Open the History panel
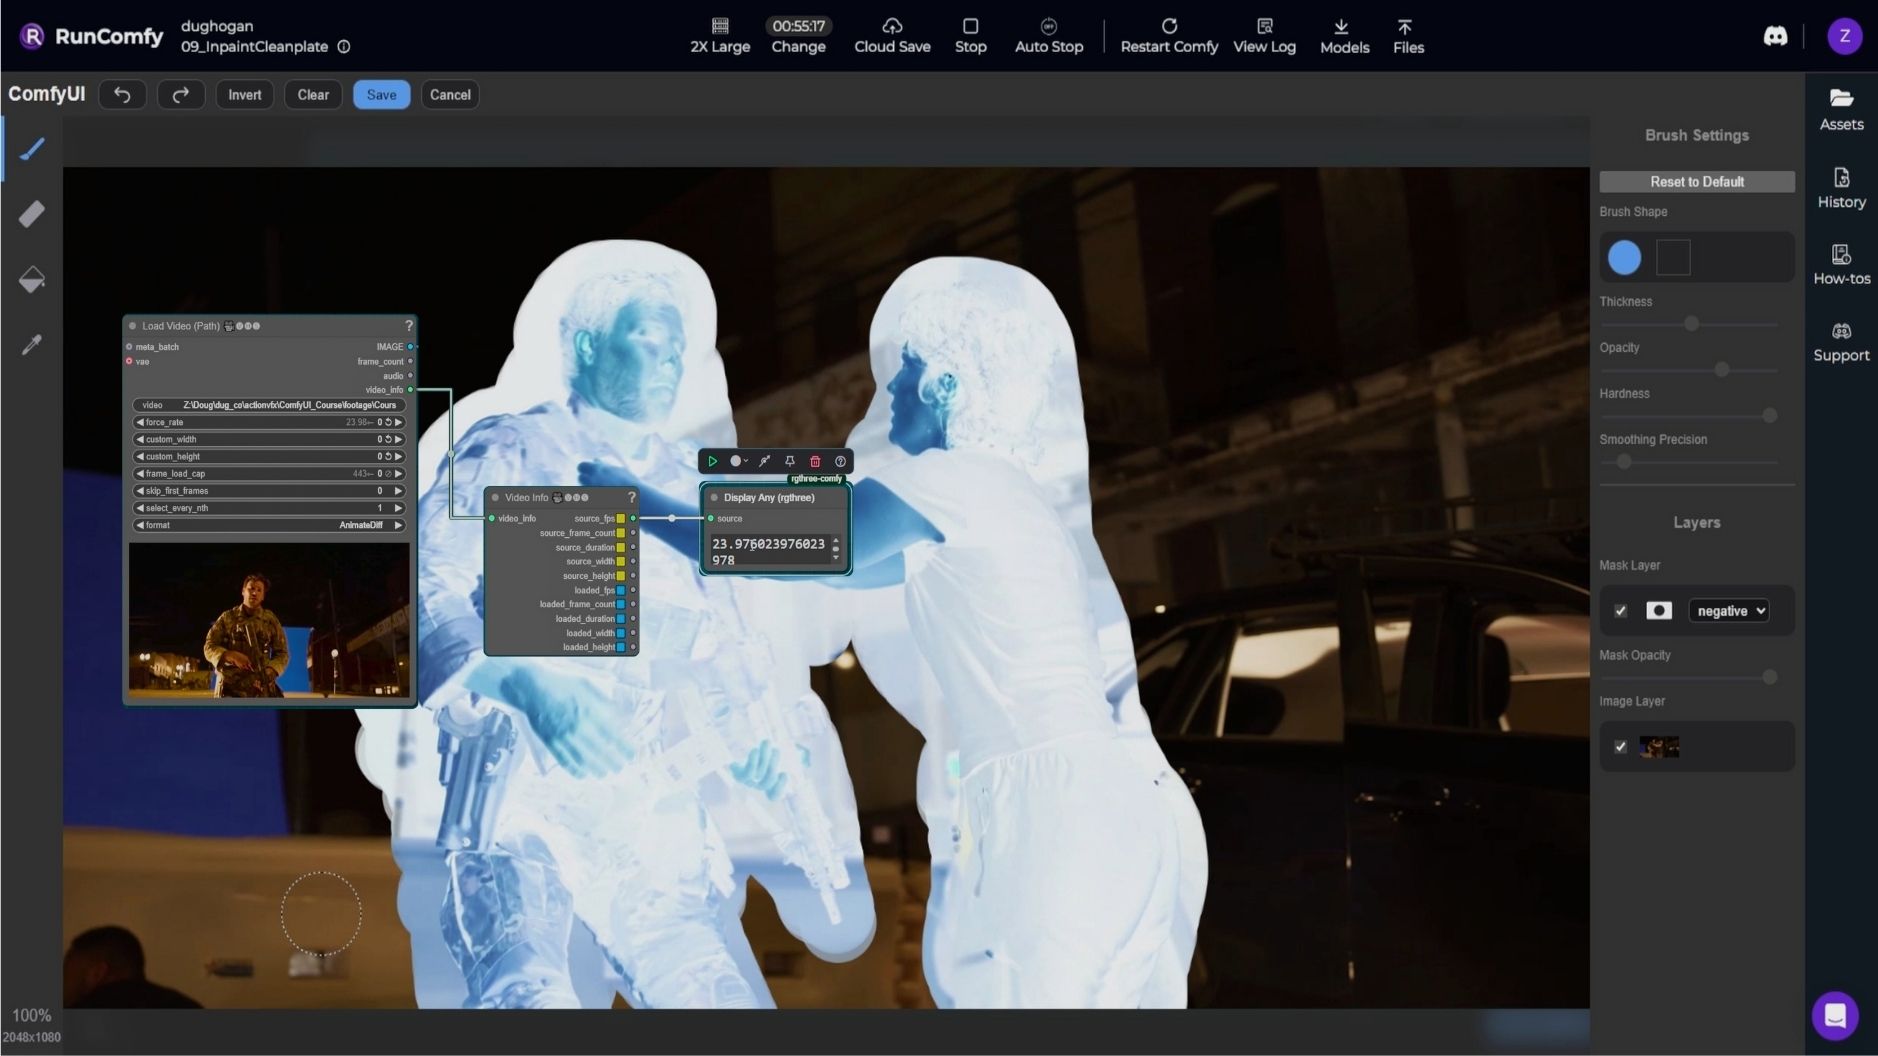The image size is (1878, 1056). (1841, 188)
